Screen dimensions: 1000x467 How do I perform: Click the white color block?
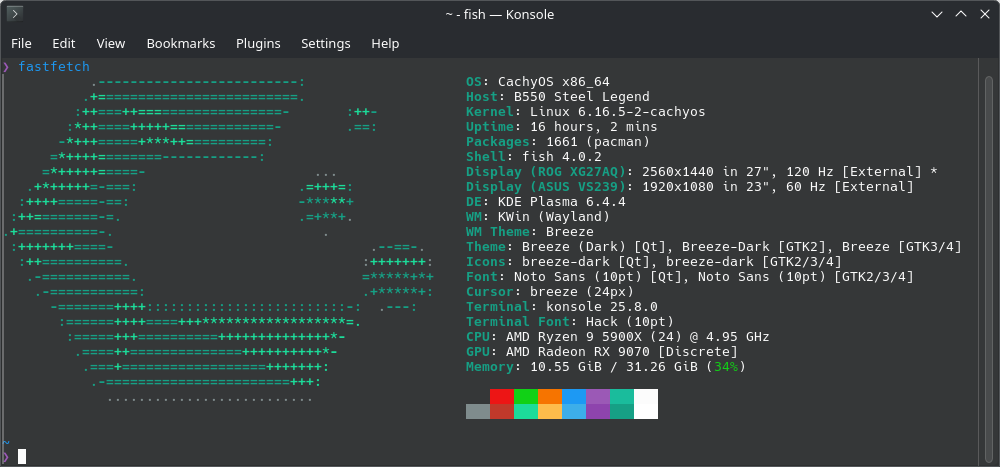(x=646, y=404)
